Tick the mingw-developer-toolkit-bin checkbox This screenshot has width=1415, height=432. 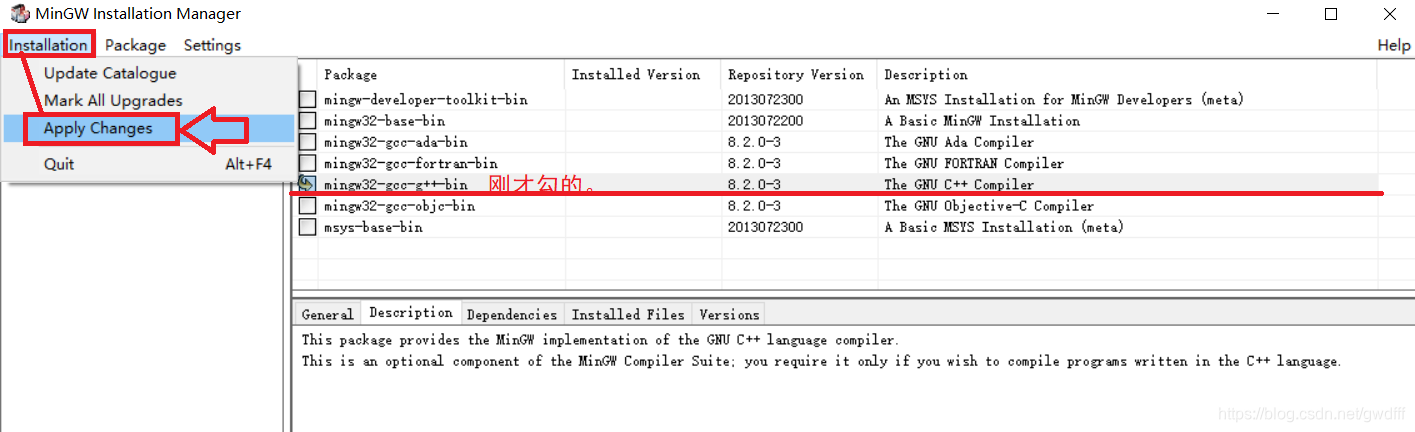coord(308,100)
